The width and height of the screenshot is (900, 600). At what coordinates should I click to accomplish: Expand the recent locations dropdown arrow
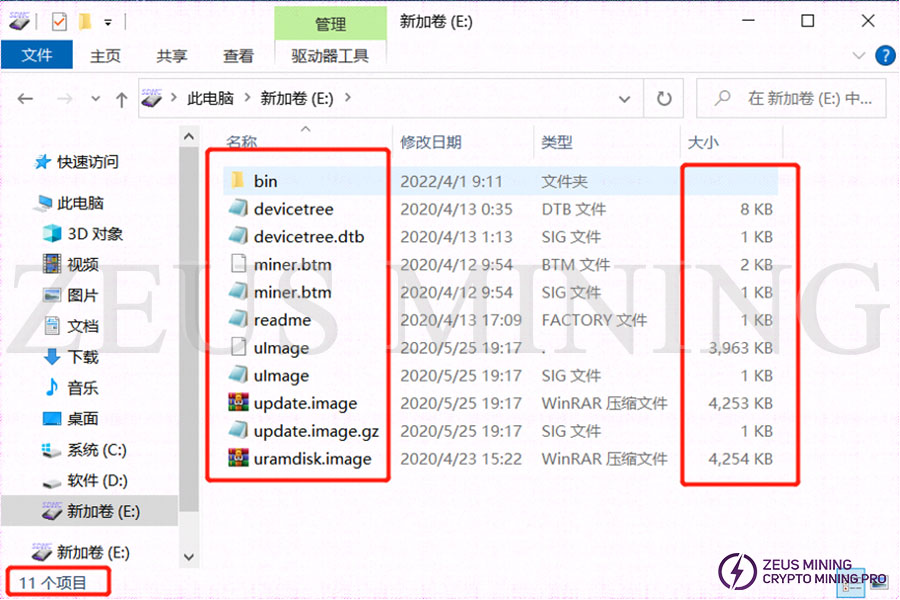[96, 99]
